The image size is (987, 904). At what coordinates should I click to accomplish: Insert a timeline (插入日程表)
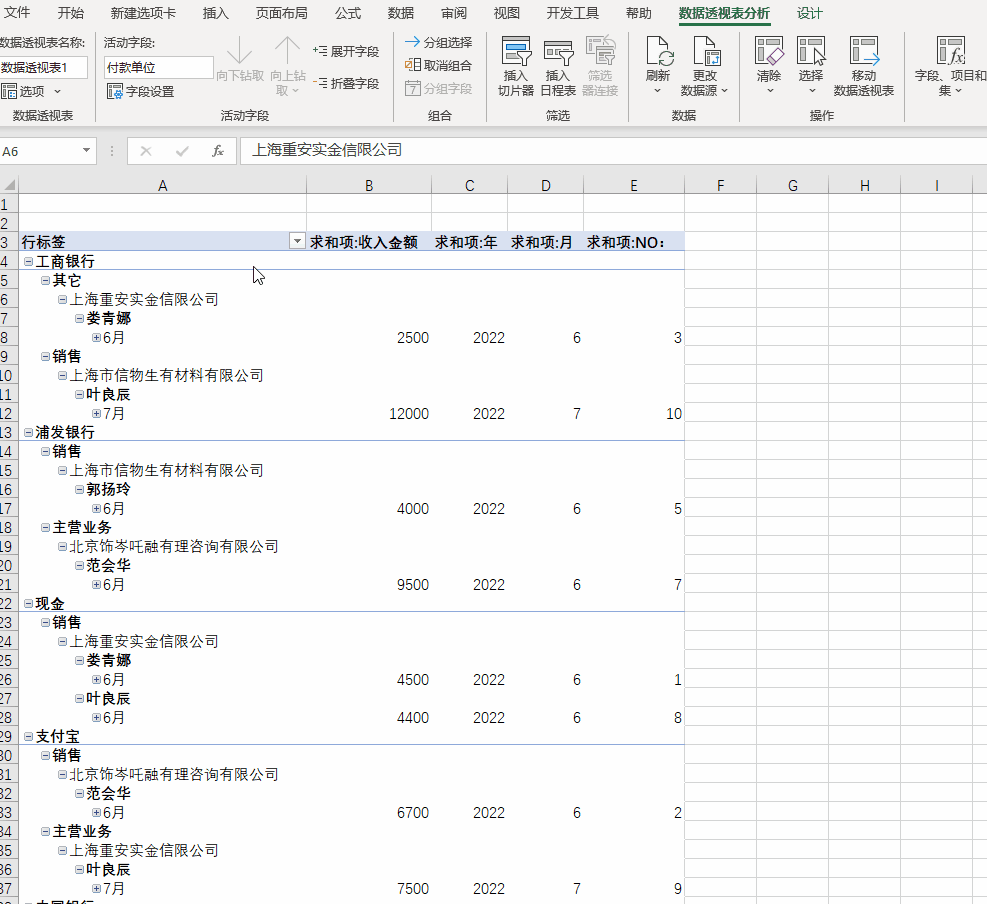click(558, 66)
